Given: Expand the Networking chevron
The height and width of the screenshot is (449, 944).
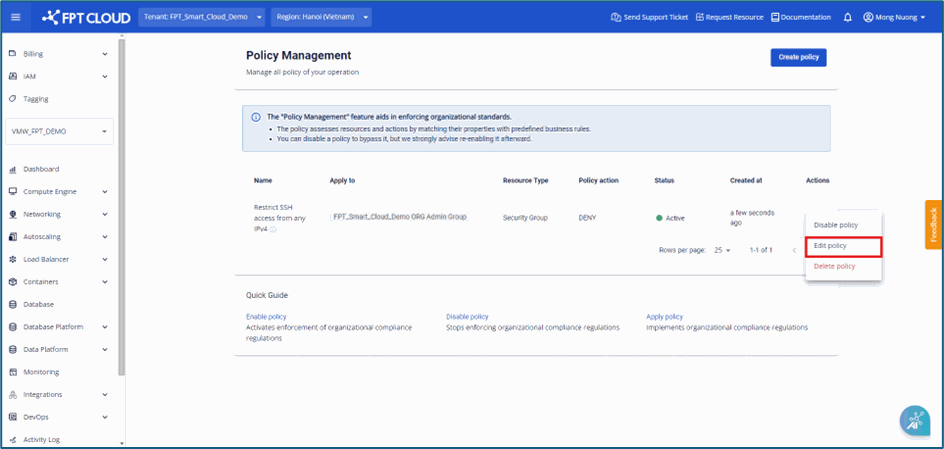Looking at the screenshot, I should [105, 214].
